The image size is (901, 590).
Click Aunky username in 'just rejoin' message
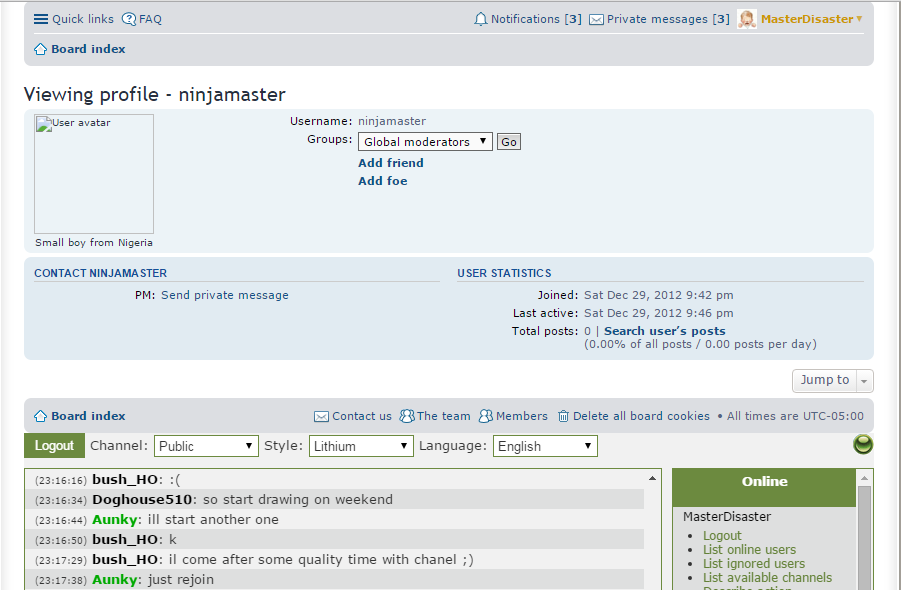114,580
